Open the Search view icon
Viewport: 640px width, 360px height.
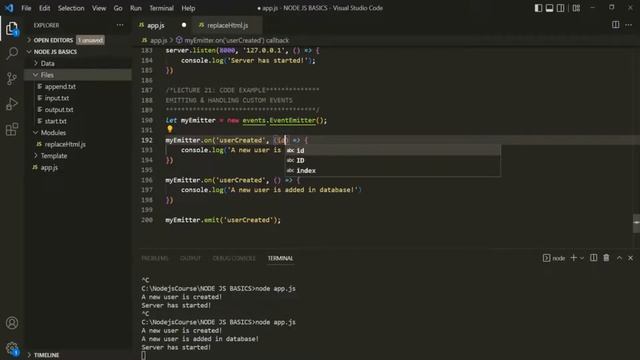pyautogui.click(x=12, y=53)
